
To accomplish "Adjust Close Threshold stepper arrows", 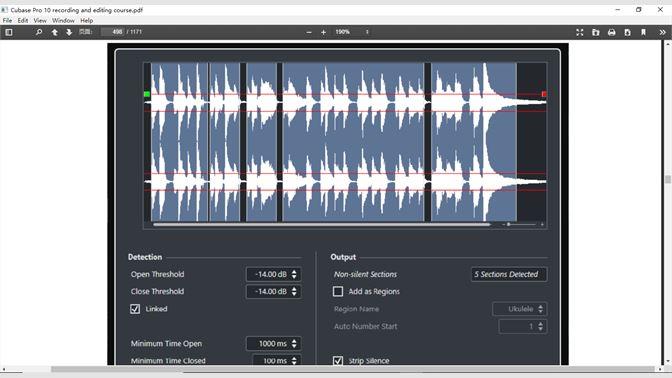I will click(x=294, y=291).
